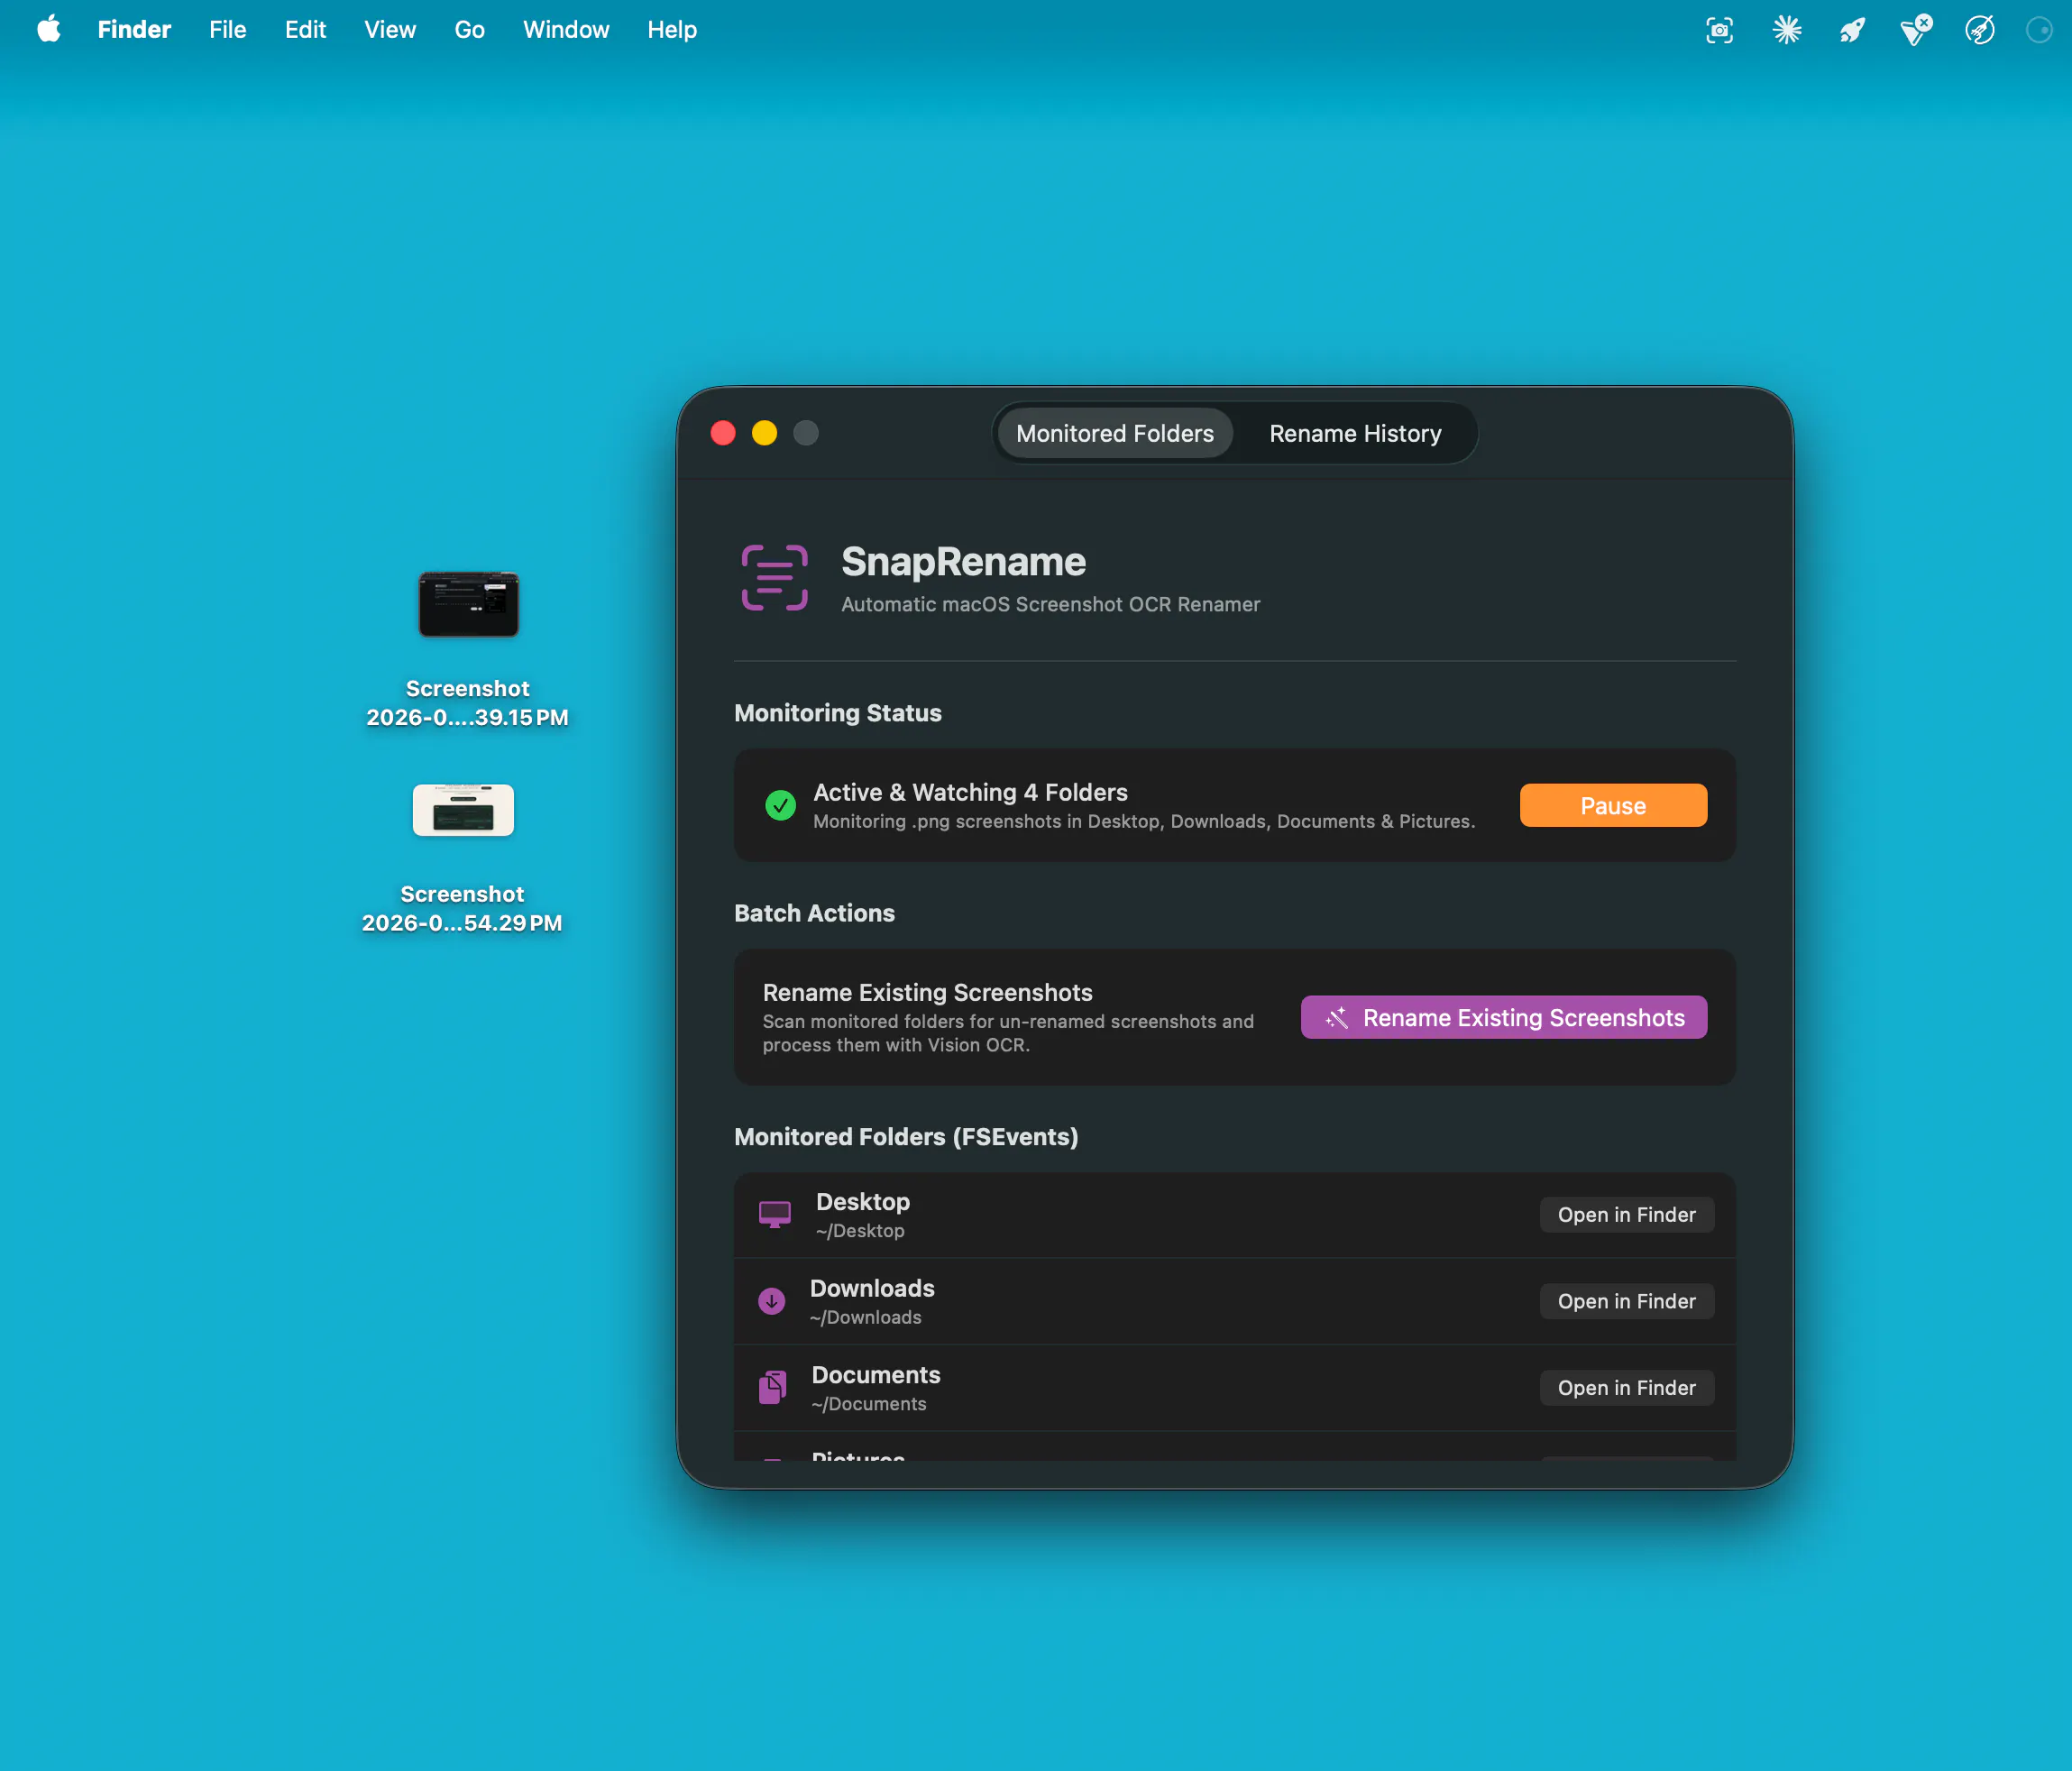The image size is (2072, 1771).
Task: Click the Downloads arrow icon
Action: coord(771,1301)
